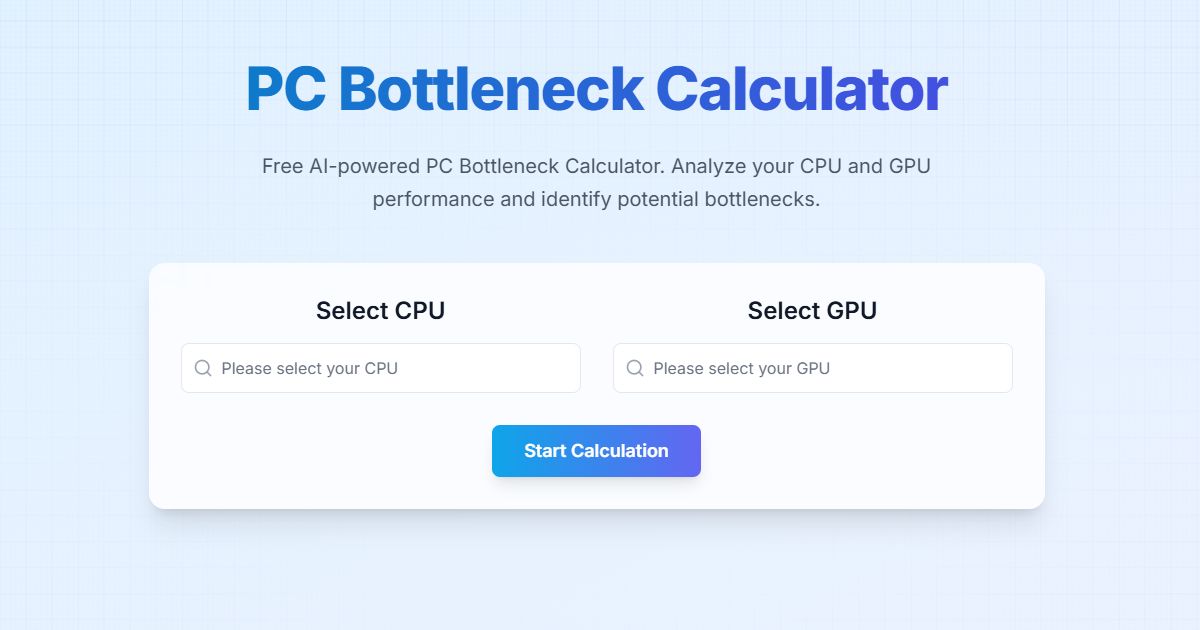Image resolution: width=1200 pixels, height=630 pixels.
Task: Select the search icon beside 'Please select your CPU'
Action: pos(204,368)
